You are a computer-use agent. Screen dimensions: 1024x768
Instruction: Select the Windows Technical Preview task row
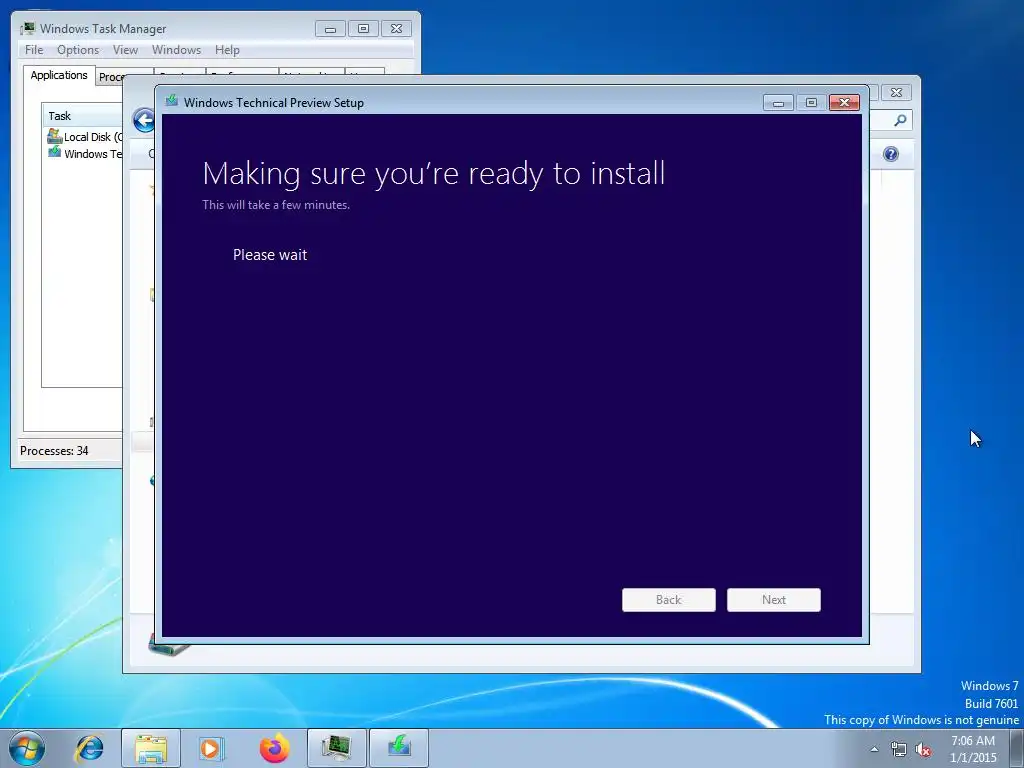click(x=84, y=153)
